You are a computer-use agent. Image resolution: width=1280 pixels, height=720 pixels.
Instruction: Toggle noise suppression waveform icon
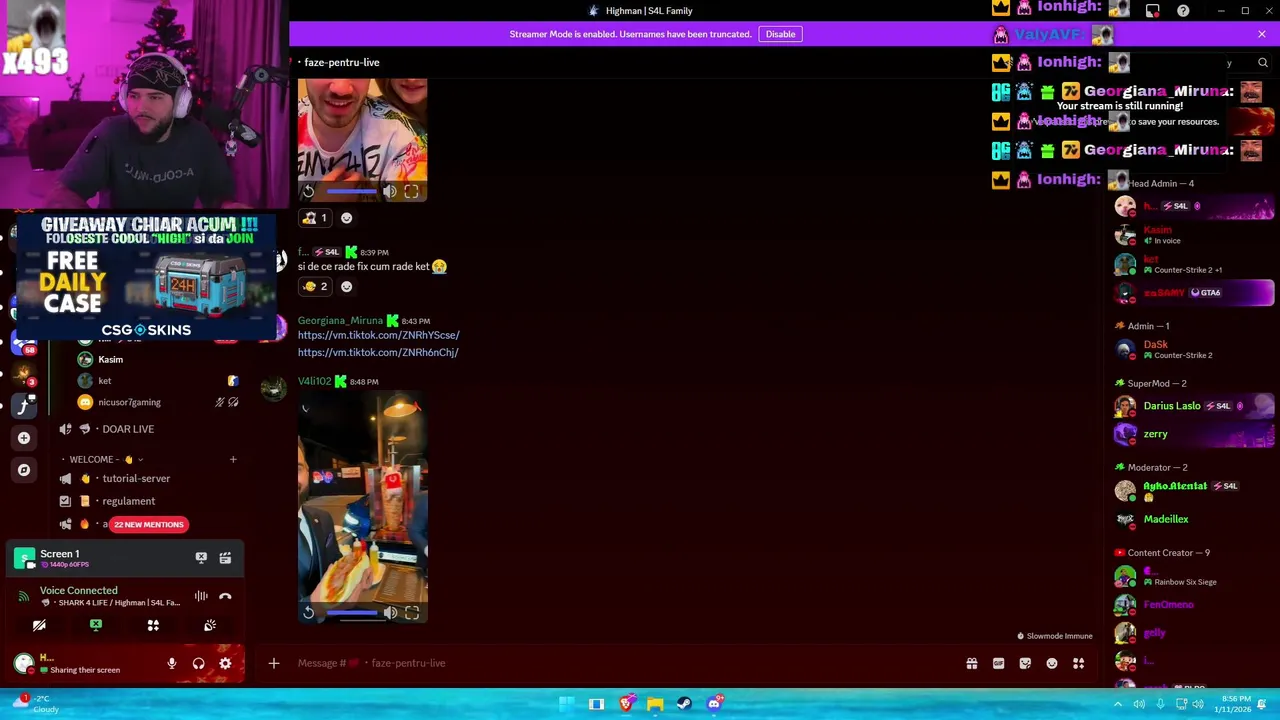tap(201, 596)
